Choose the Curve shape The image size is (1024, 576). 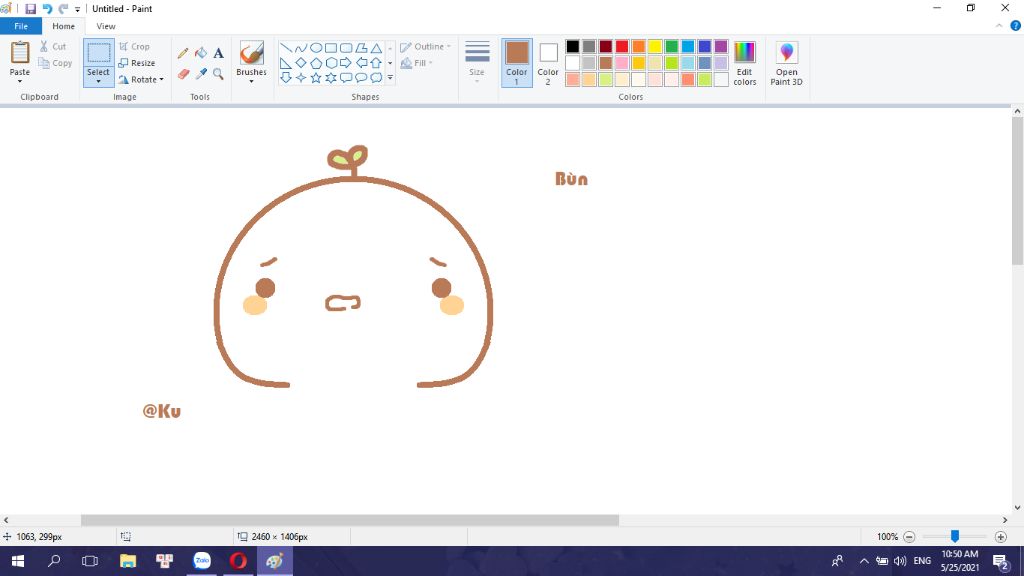[x=301, y=48]
